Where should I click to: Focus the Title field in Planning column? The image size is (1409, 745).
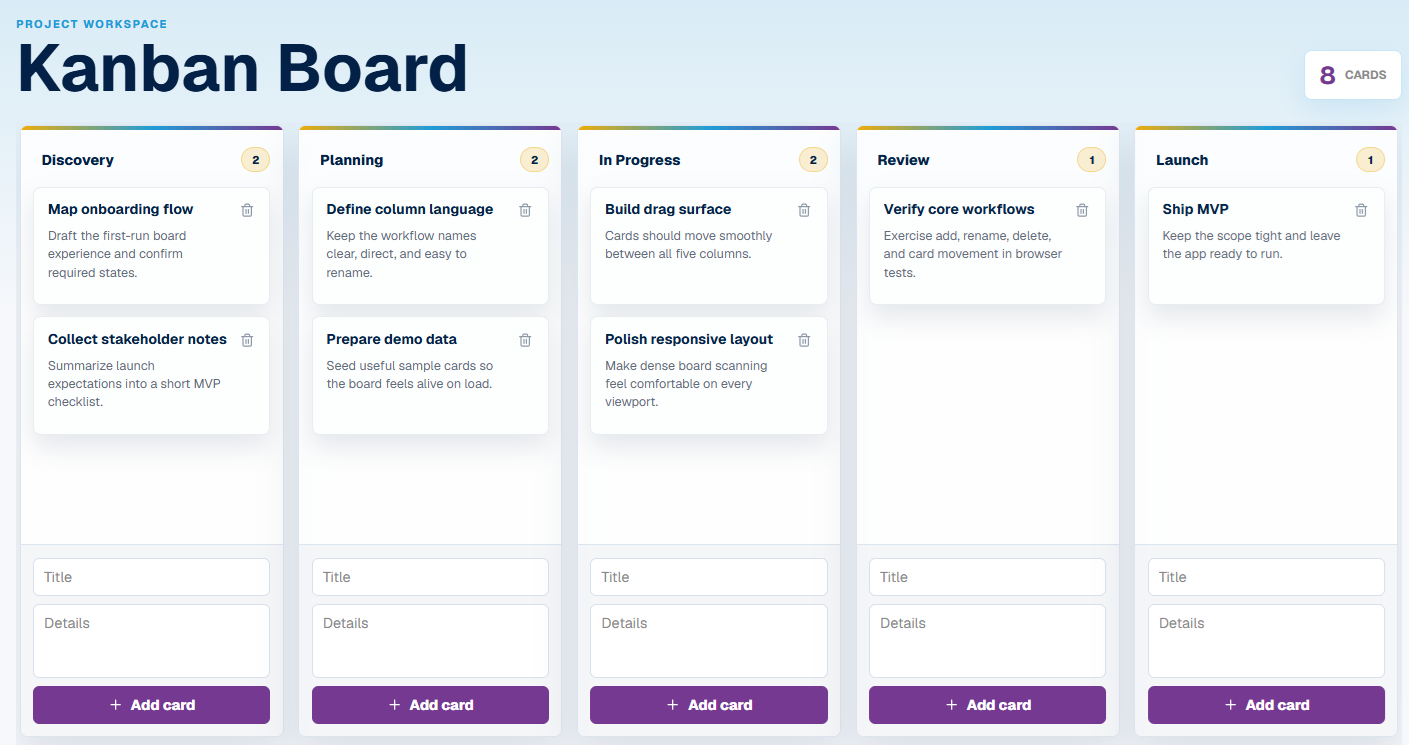[430, 577]
